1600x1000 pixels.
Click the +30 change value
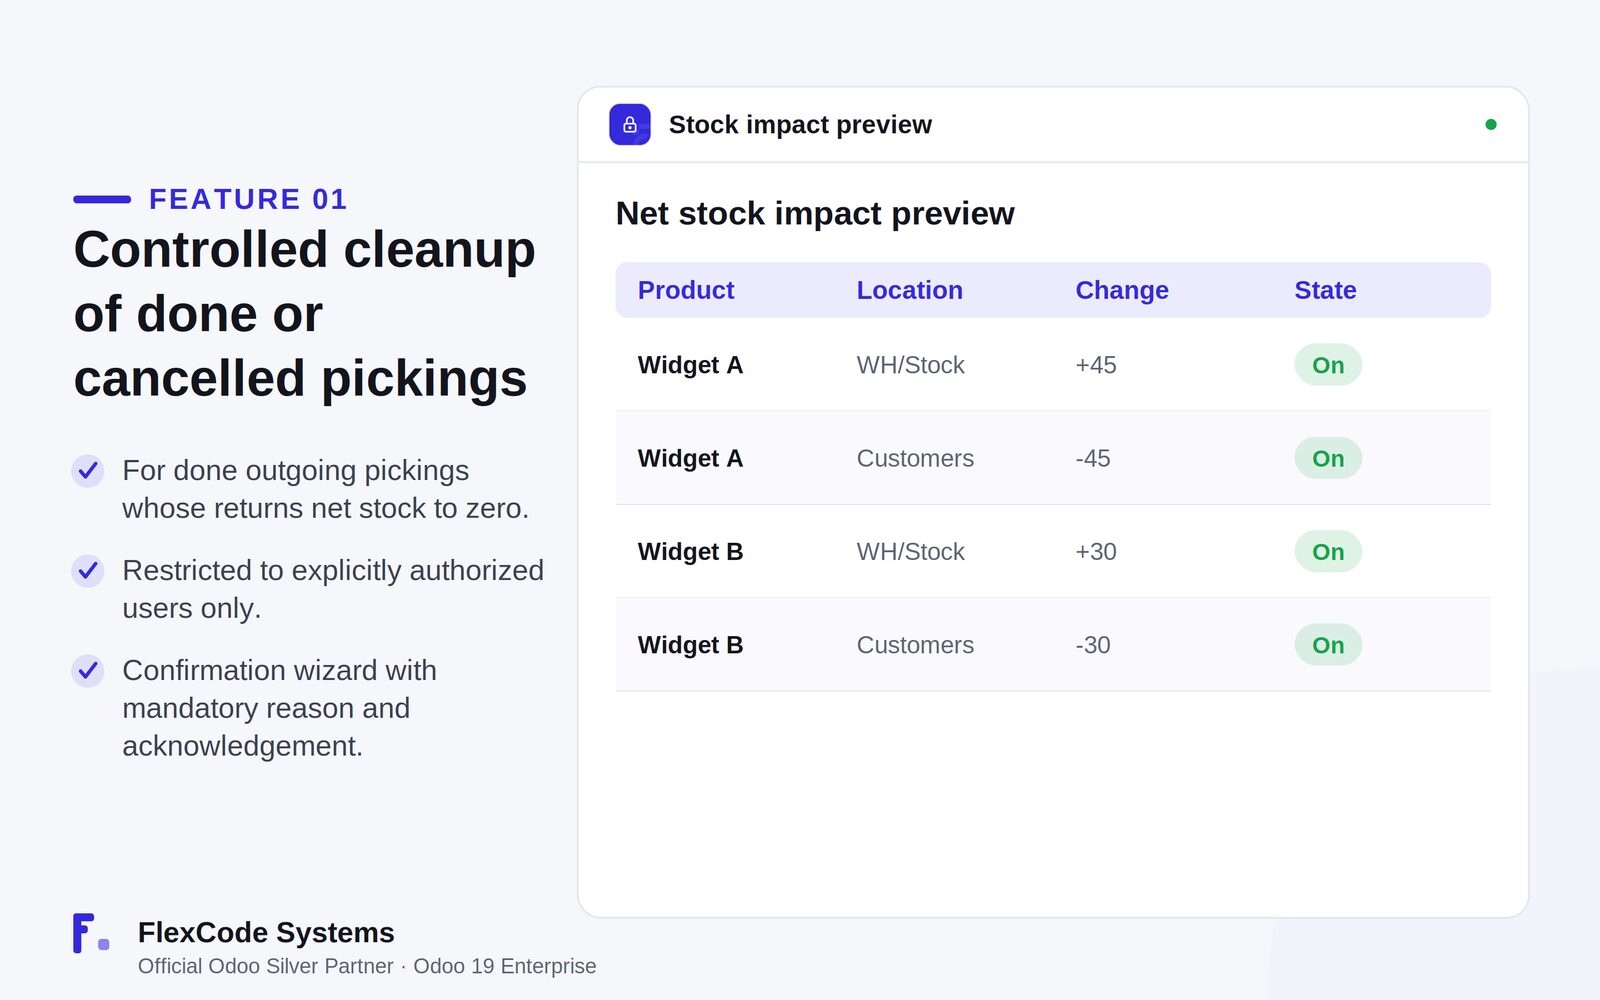pyautogui.click(x=1096, y=551)
